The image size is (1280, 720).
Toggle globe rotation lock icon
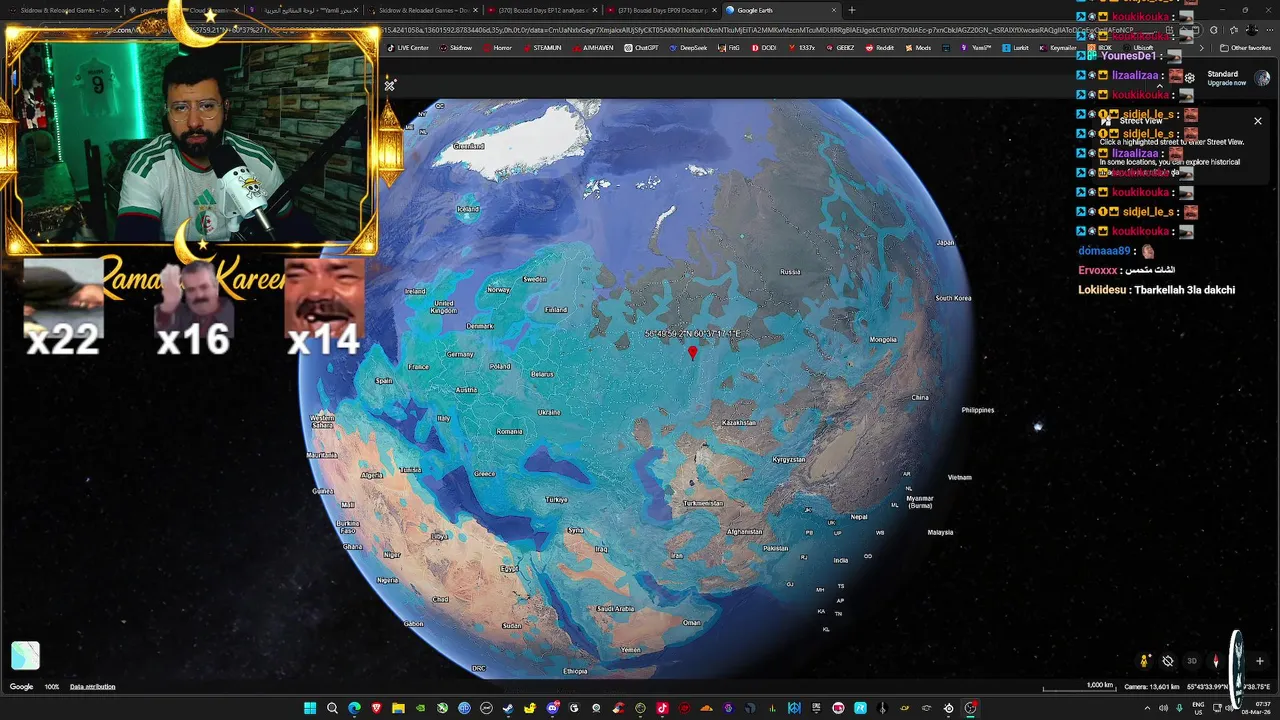click(1168, 661)
